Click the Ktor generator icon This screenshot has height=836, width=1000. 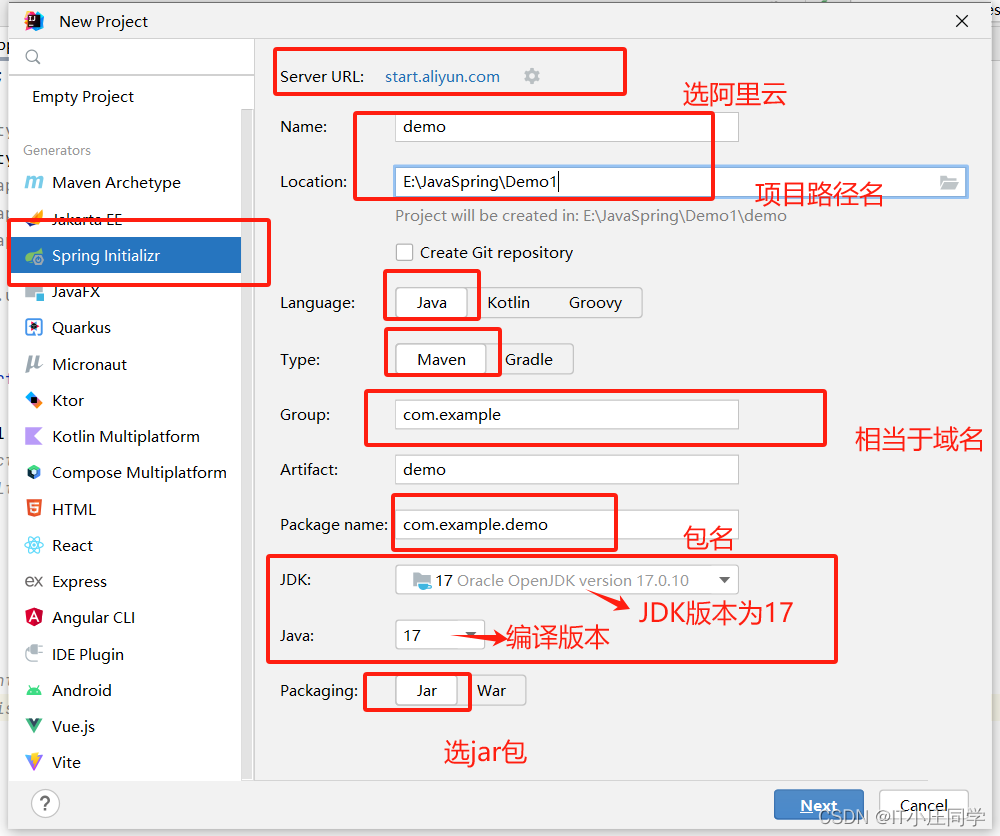tap(34, 400)
